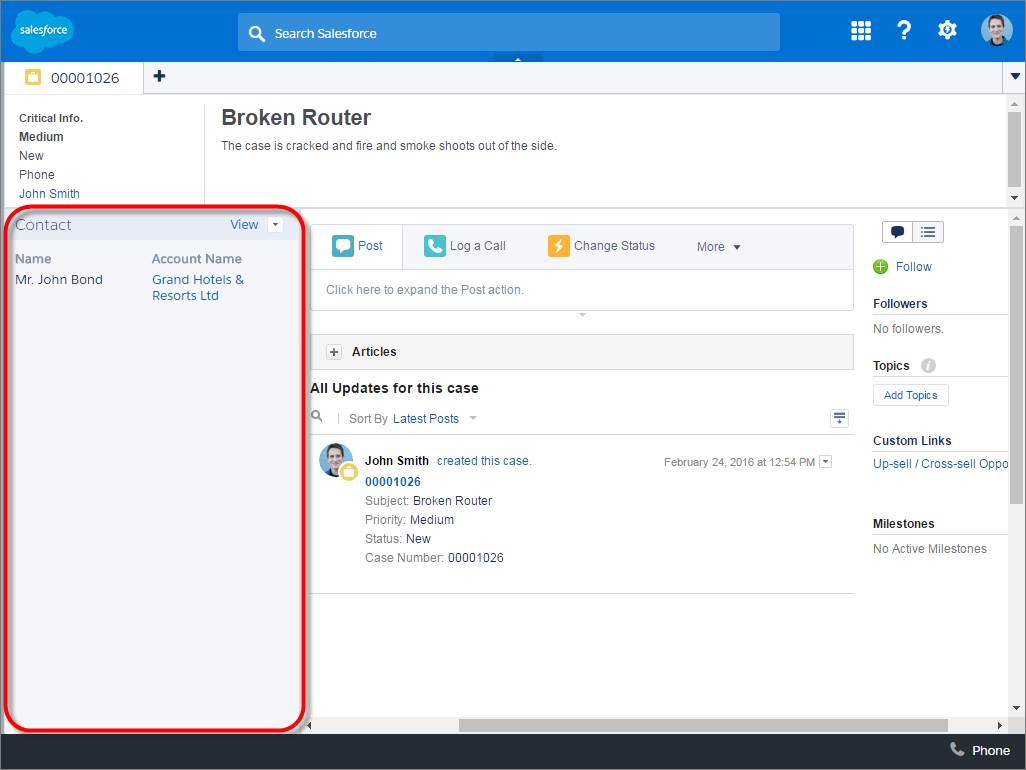Switch to details list view toggle
The height and width of the screenshot is (770, 1026).
coord(928,232)
